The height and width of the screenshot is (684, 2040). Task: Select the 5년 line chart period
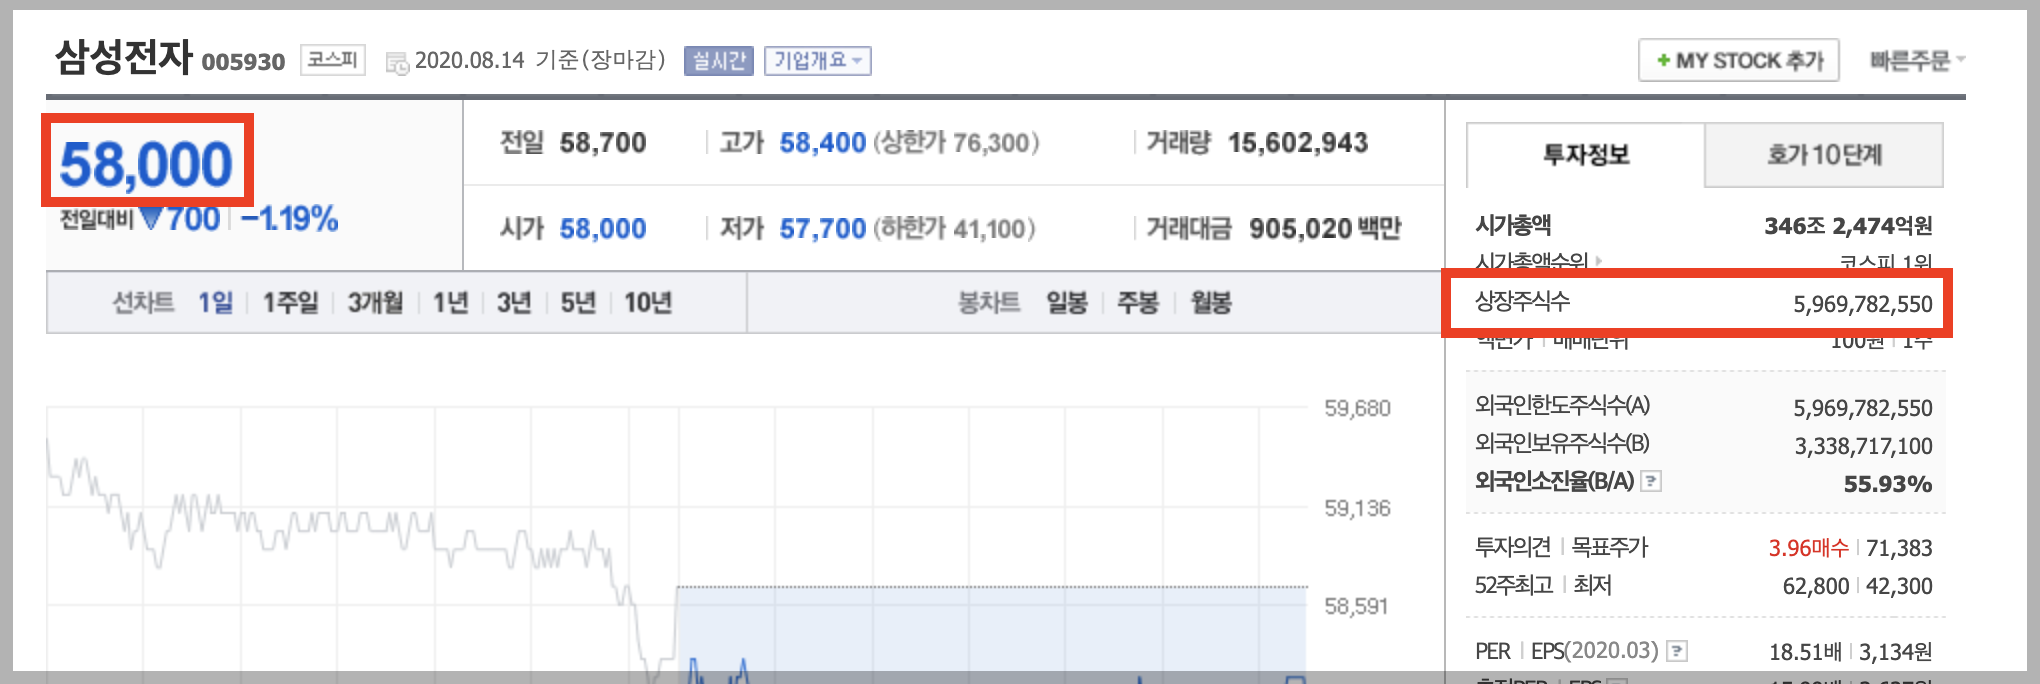(x=578, y=302)
